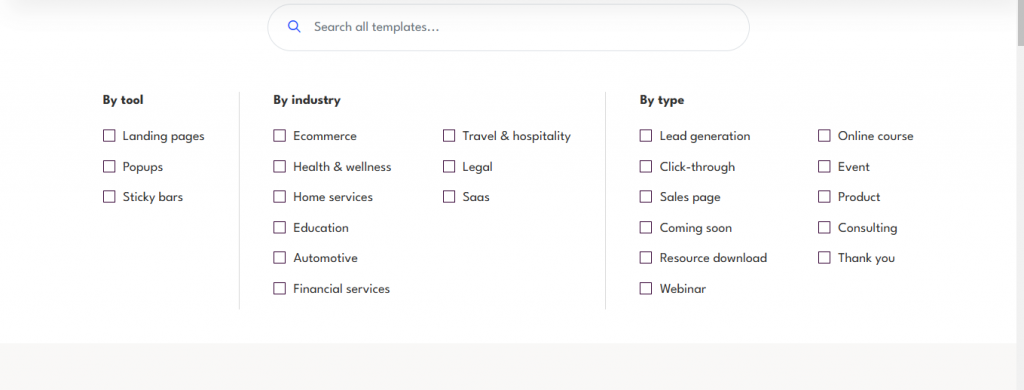Enable the Sticky bars filter
The image size is (1024, 390).
pyautogui.click(x=109, y=197)
